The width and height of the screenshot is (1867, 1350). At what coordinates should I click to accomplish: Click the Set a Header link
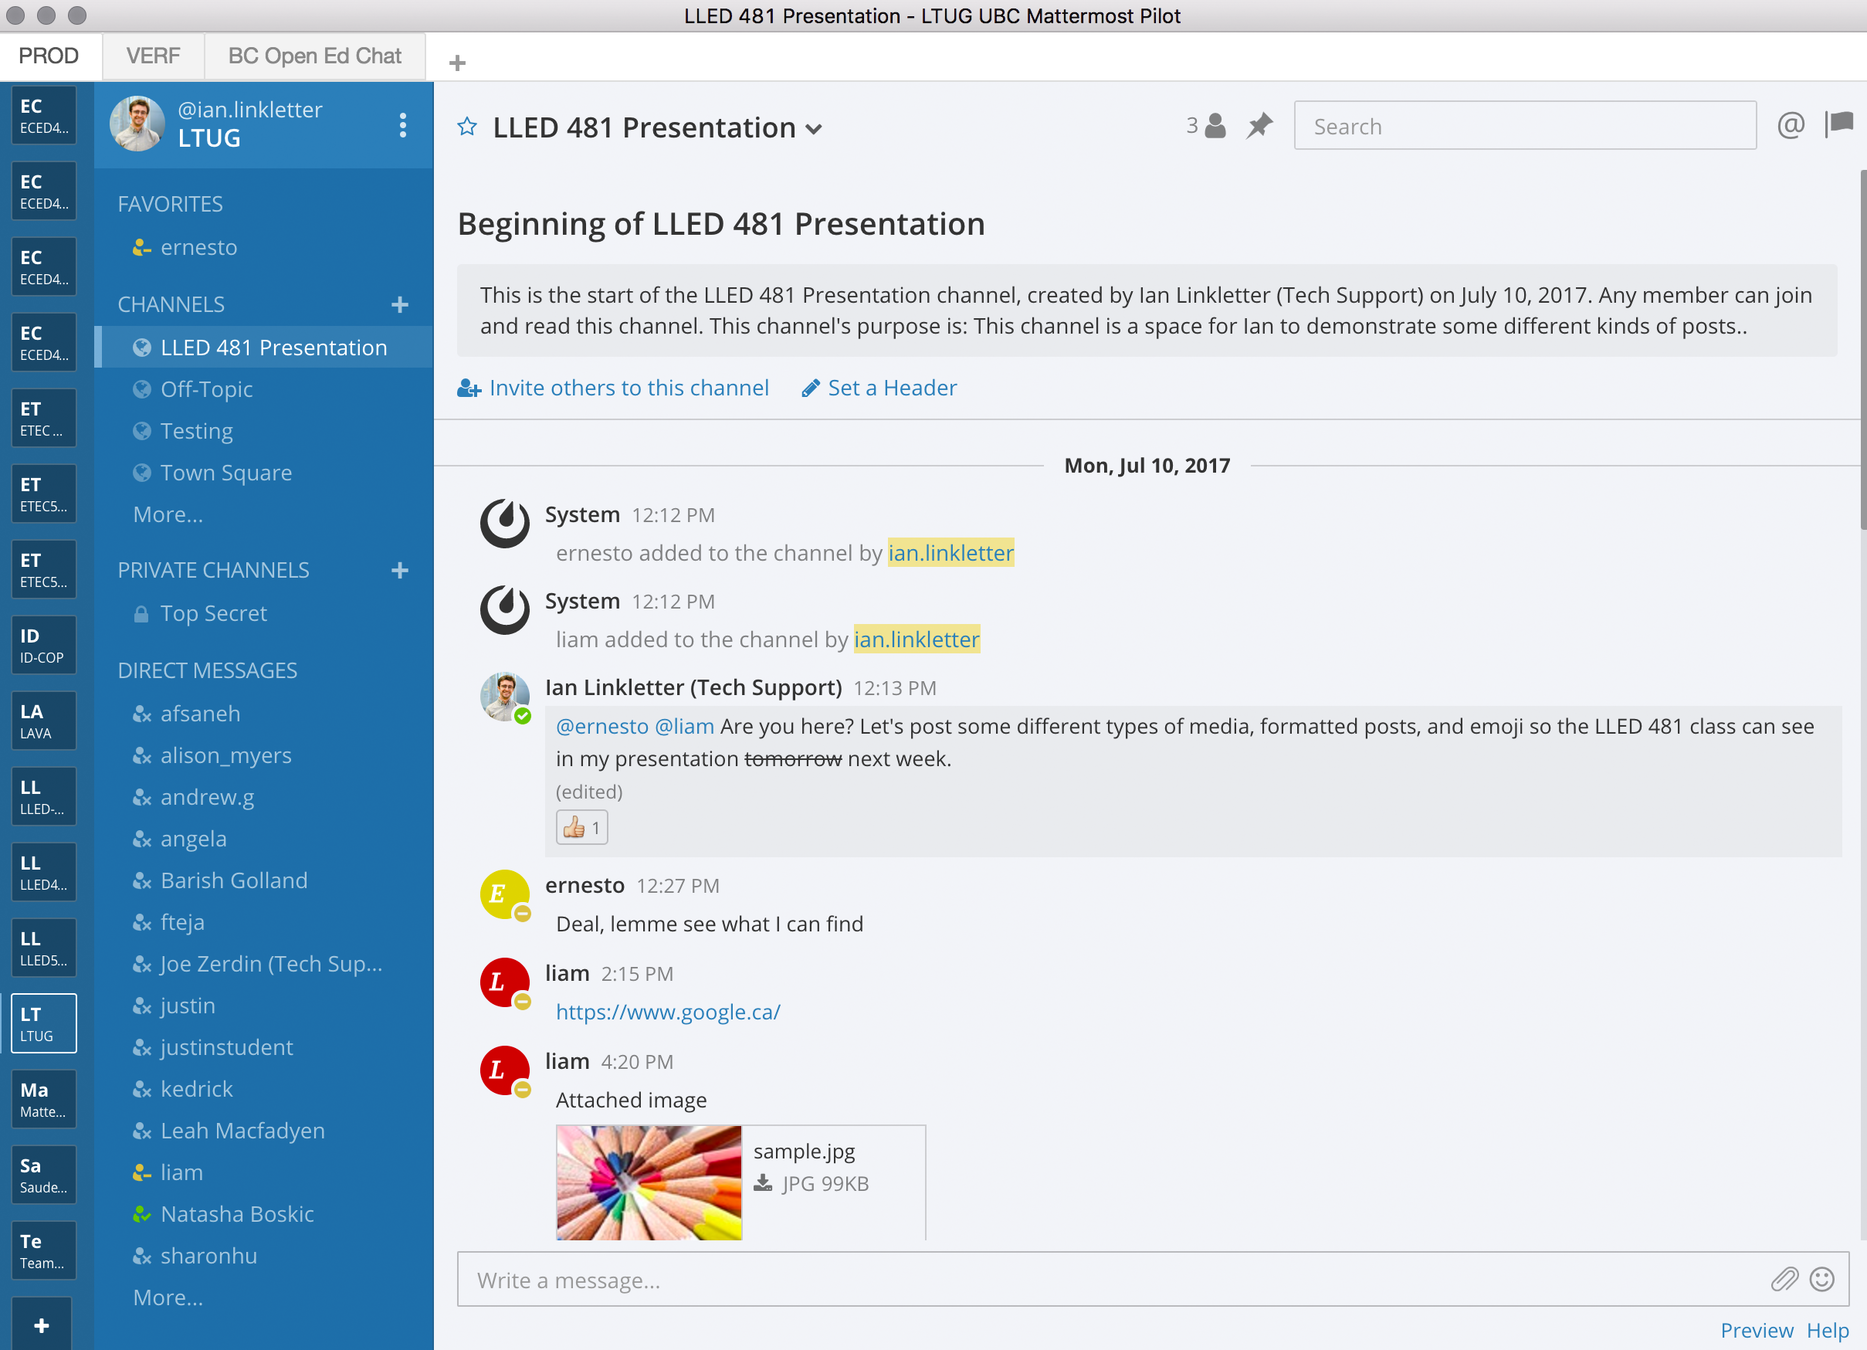879,388
